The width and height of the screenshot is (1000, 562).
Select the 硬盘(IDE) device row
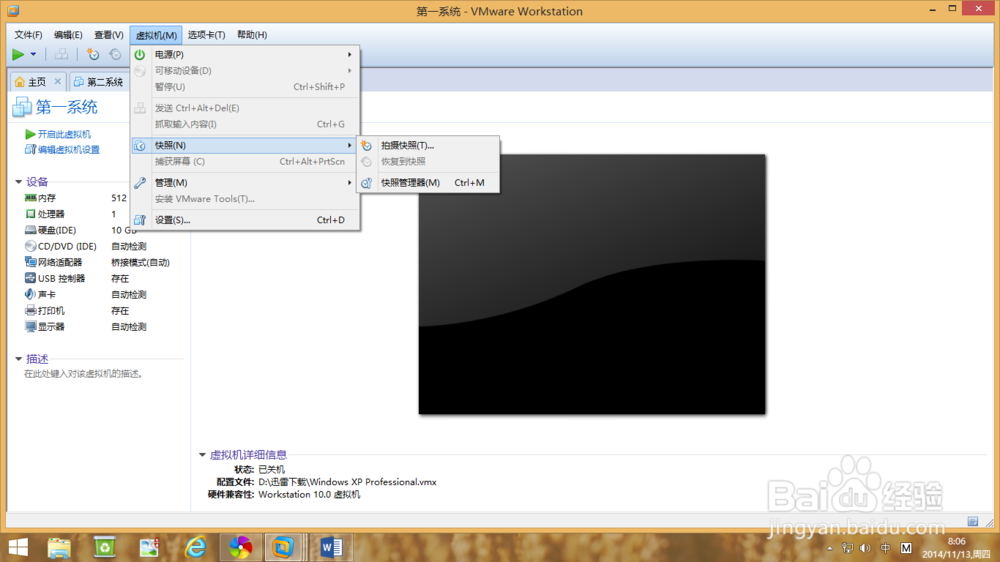[80, 230]
